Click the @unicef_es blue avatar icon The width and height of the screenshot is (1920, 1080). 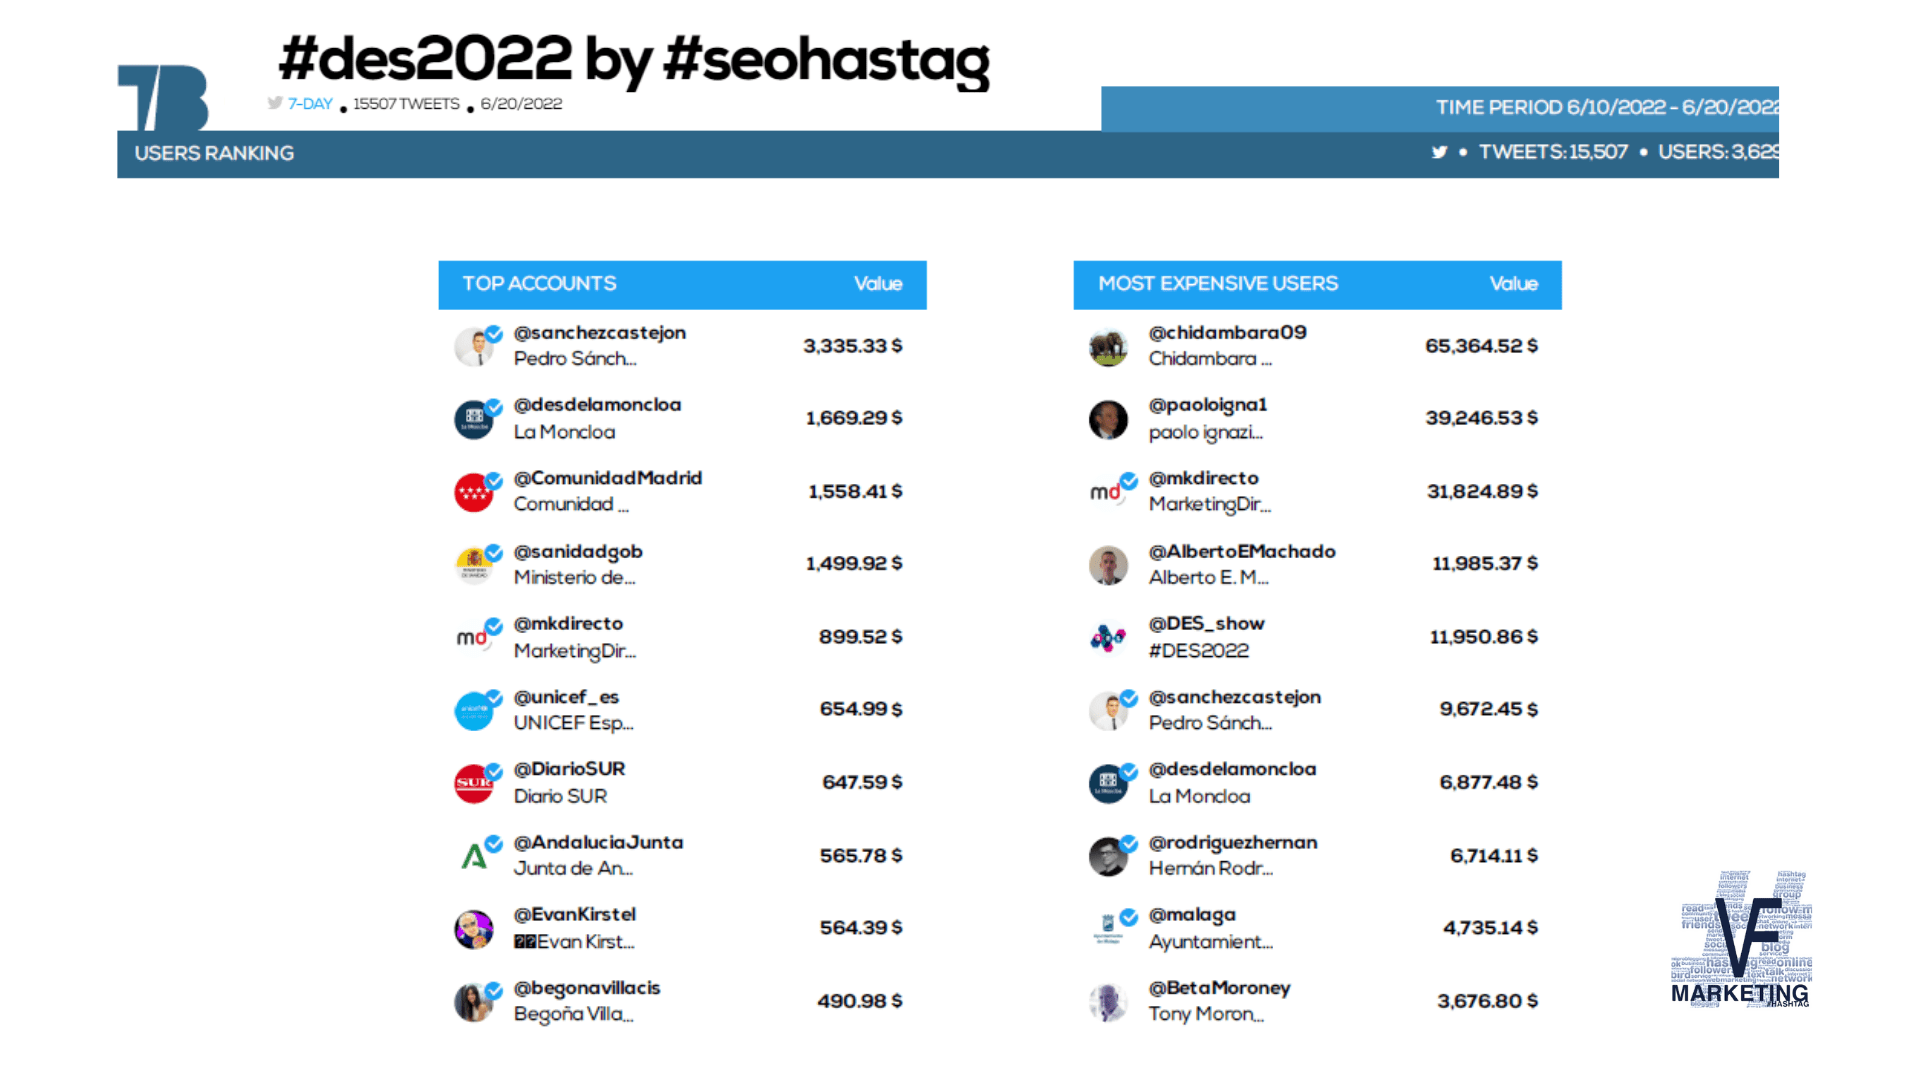(474, 711)
